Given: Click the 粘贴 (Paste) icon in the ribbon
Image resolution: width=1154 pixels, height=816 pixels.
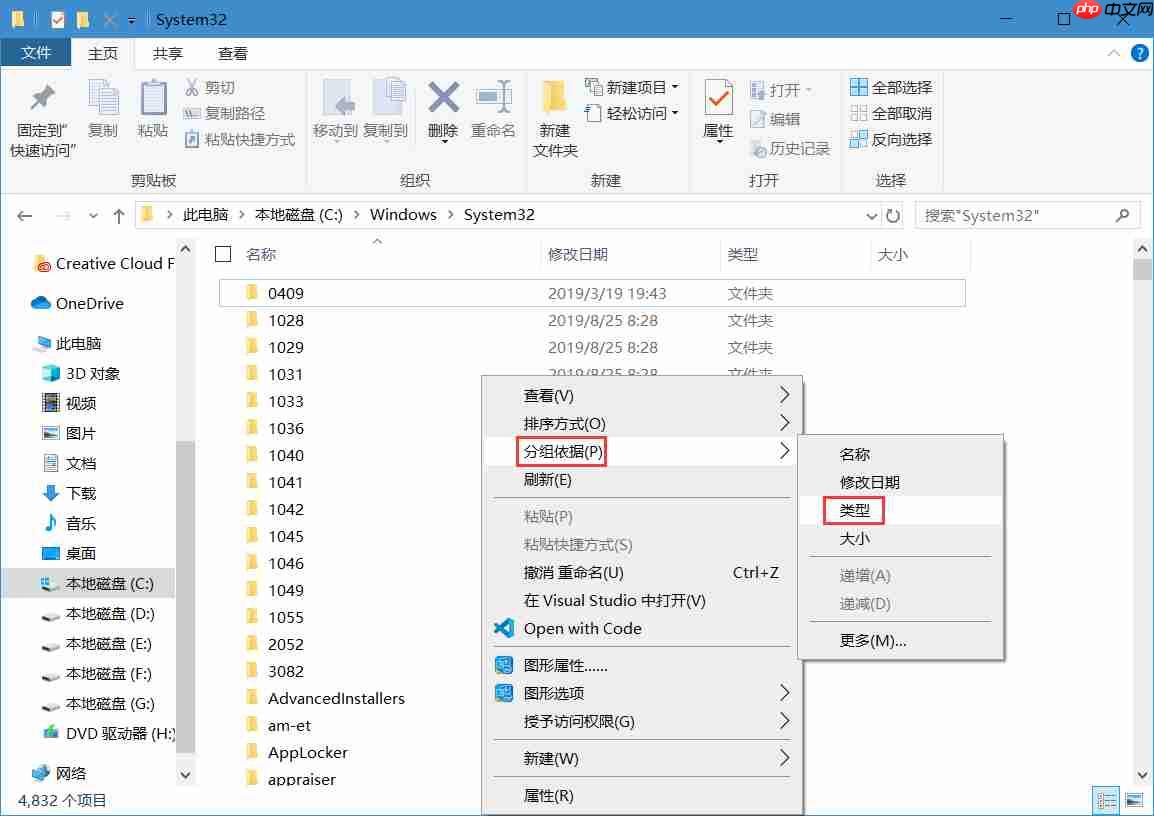Looking at the screenshot, I should point(152,113).
